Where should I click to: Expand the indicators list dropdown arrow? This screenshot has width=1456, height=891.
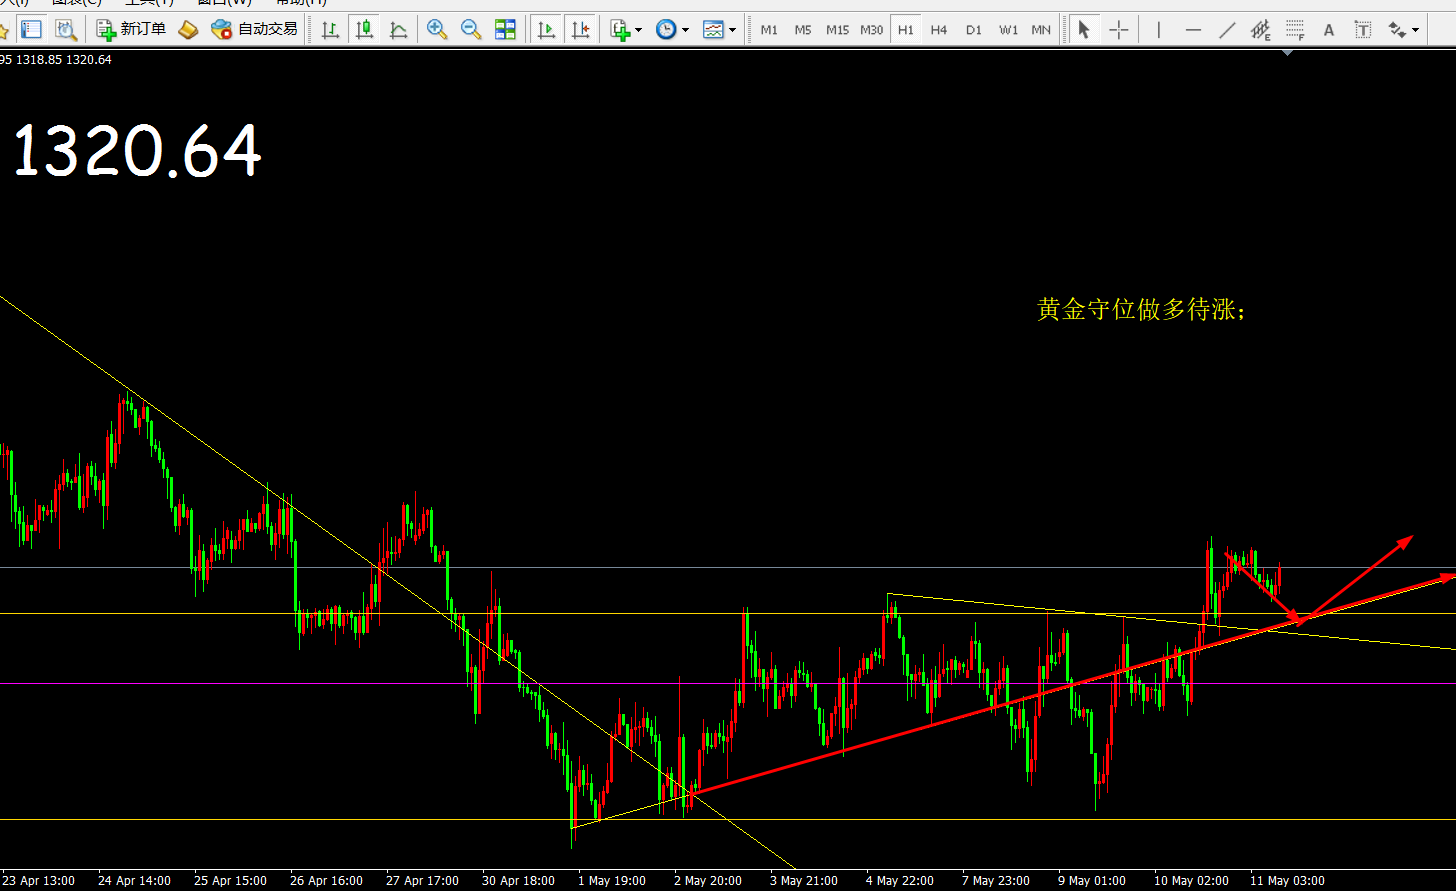coord(639,30)
